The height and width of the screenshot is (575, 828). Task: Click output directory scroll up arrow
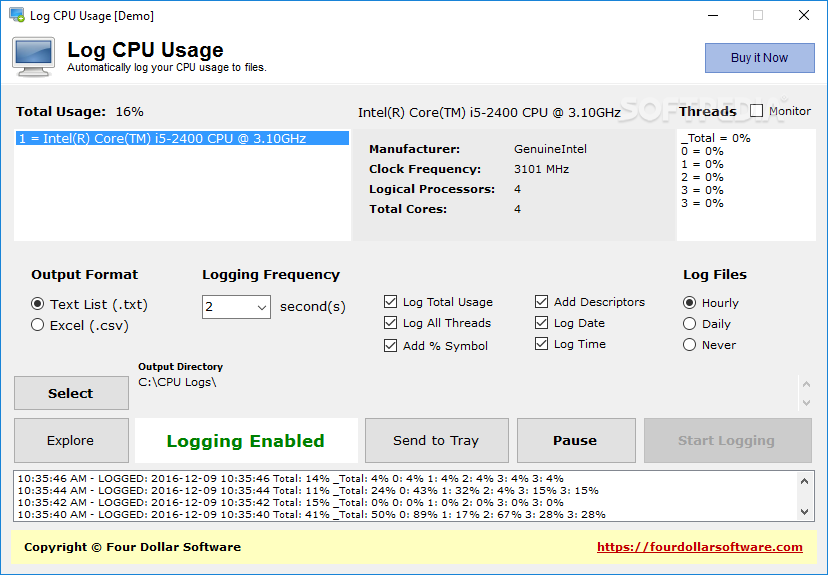[x=806, y=384]
